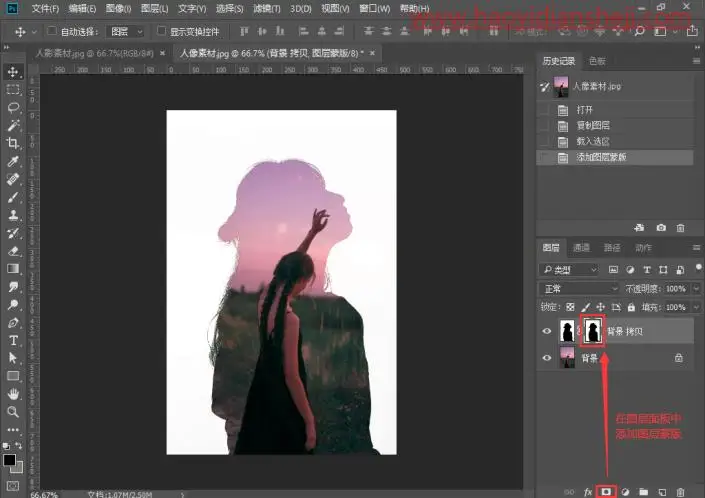Toggle layer filtering switch at filter row end
The width and height of the screenshot is (705, 498).
pos(698,267)
